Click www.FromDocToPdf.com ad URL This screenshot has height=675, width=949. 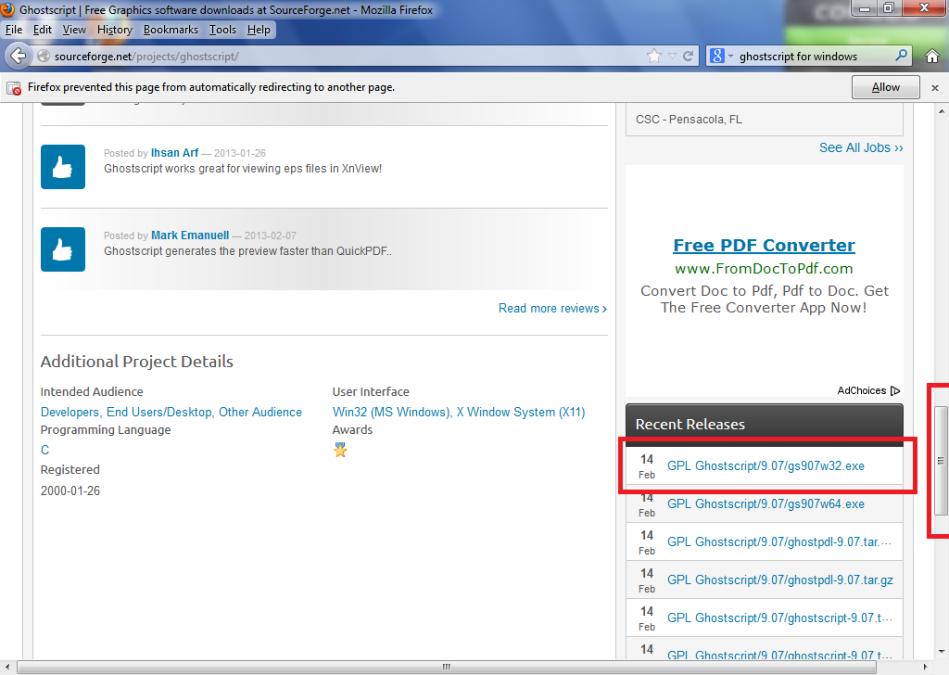click(764, 268)
